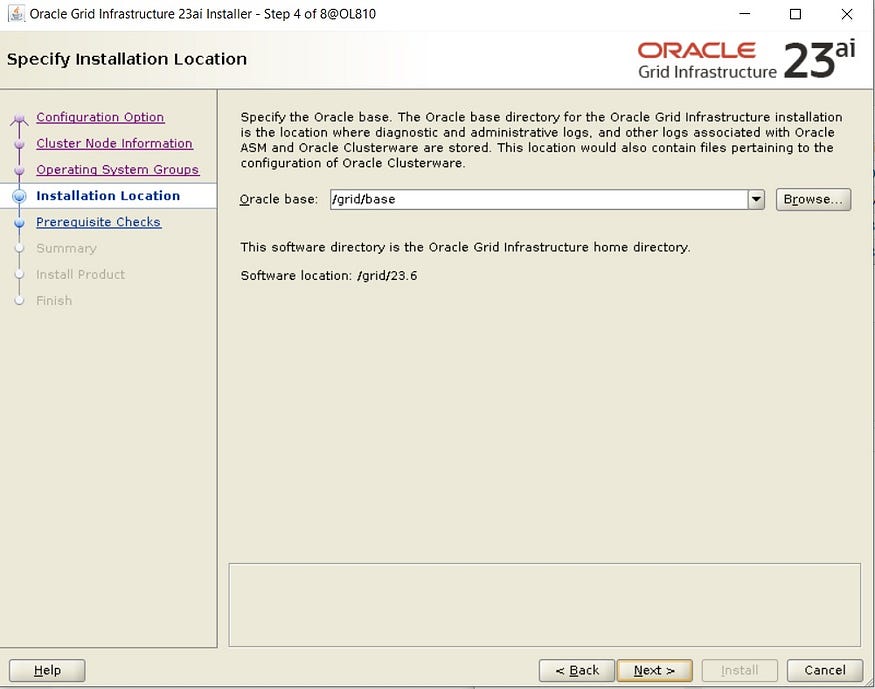Select Installation Location step

click(108, 196)
